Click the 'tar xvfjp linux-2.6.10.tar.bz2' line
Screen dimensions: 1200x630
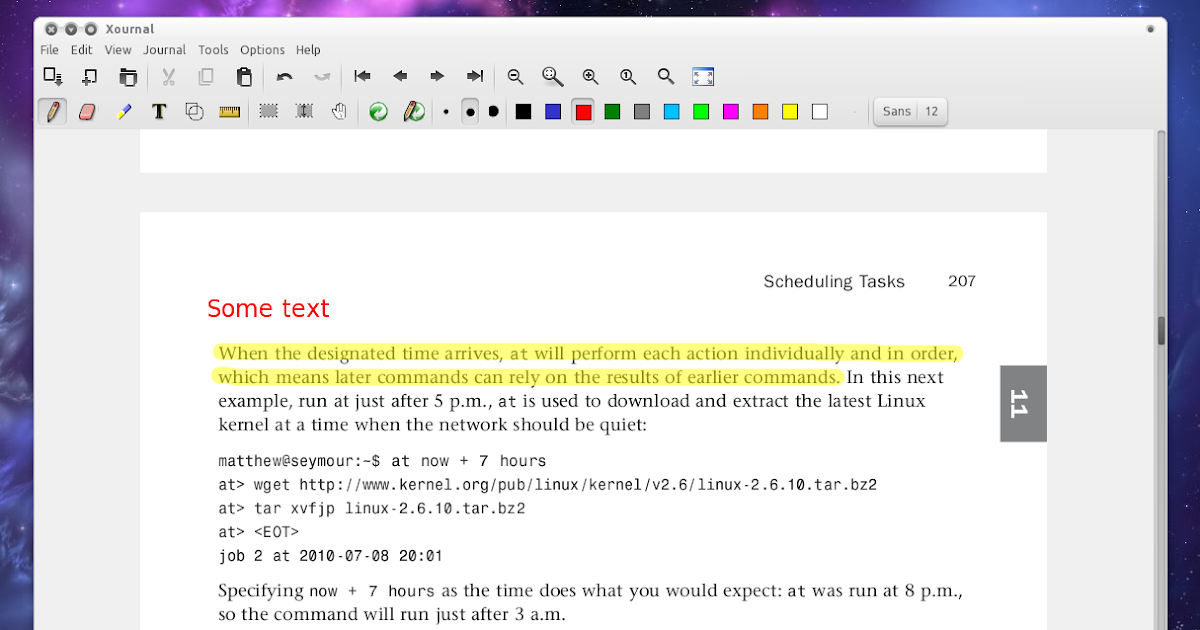click(x=390, y=508)
